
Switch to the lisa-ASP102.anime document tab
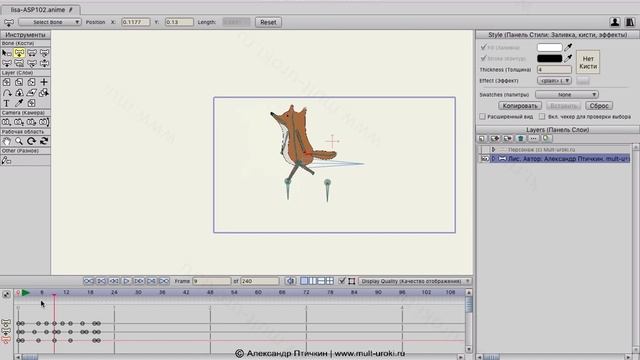(x=41, y=9)
